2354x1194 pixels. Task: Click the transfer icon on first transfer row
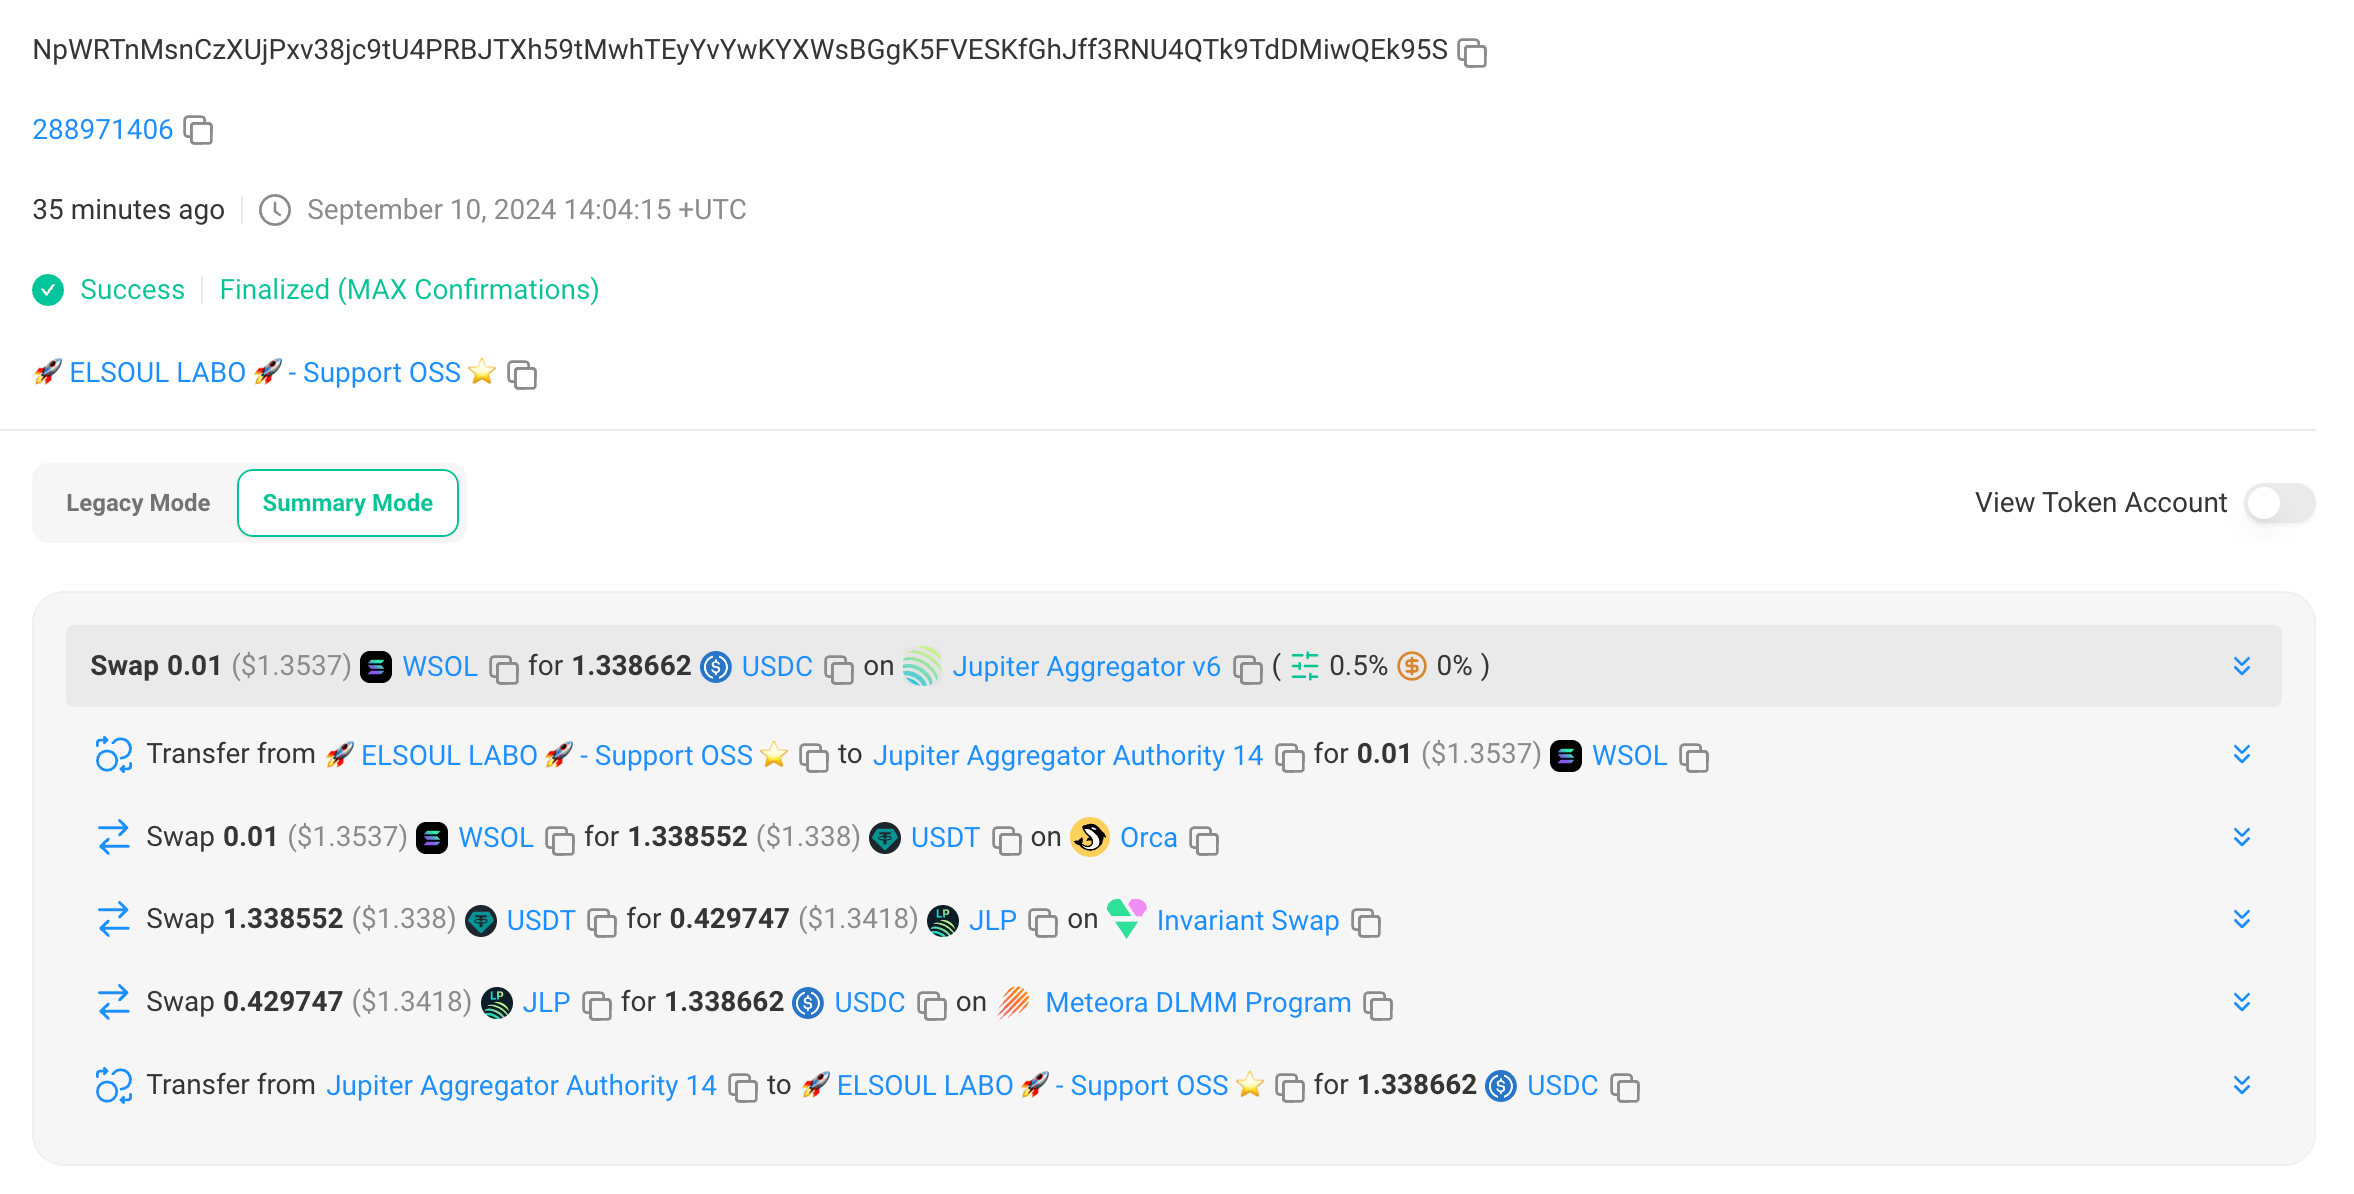[114, 754]
